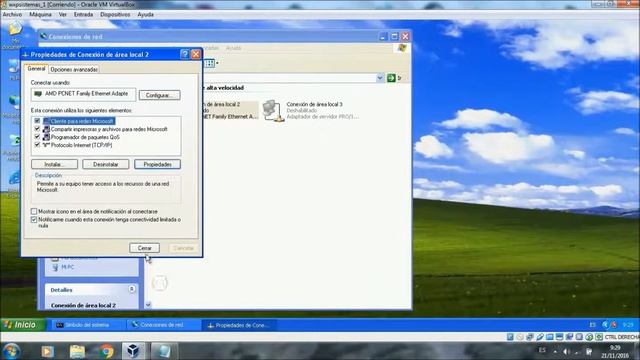
Task: Show hidden host tray icons arrow
Action: (555, 351)
